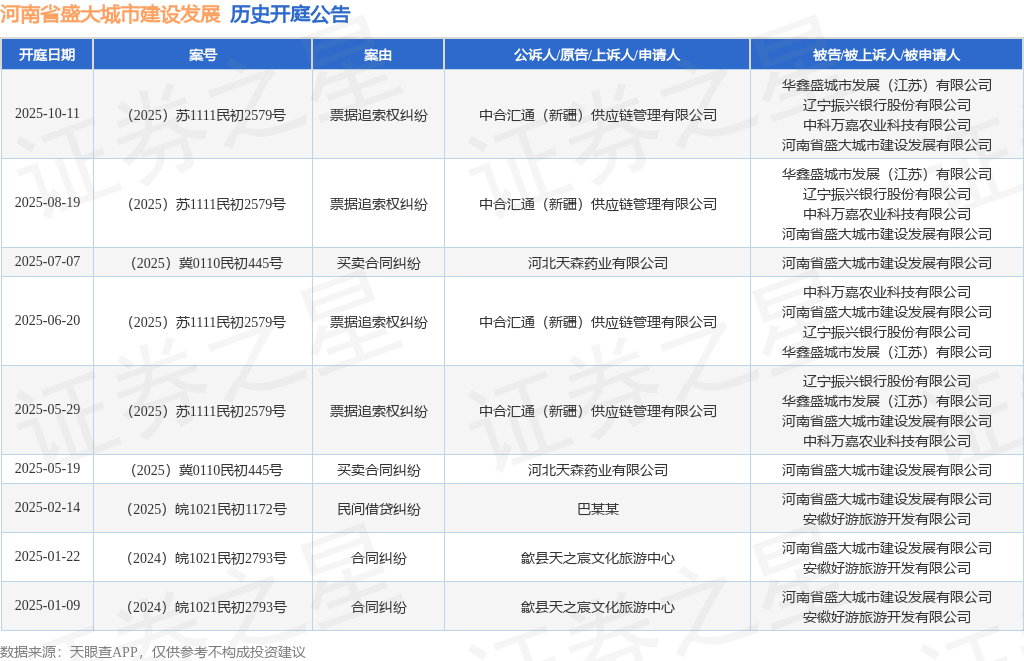Click the 数据来源：天眼查APP footer note

tap(153, 652)
